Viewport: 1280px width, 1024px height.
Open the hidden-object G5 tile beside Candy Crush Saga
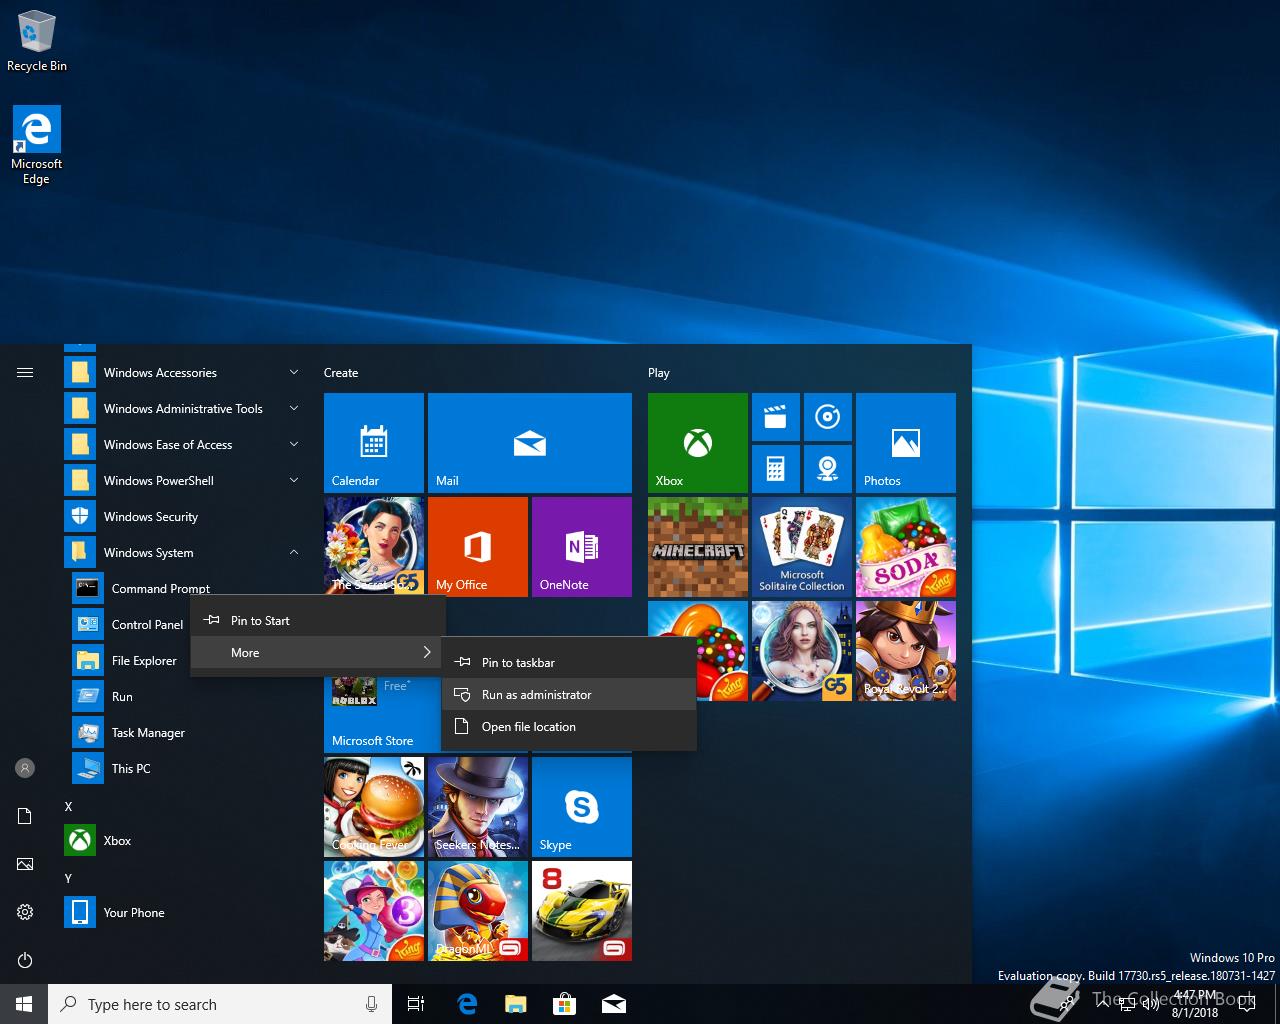(802, 651)
